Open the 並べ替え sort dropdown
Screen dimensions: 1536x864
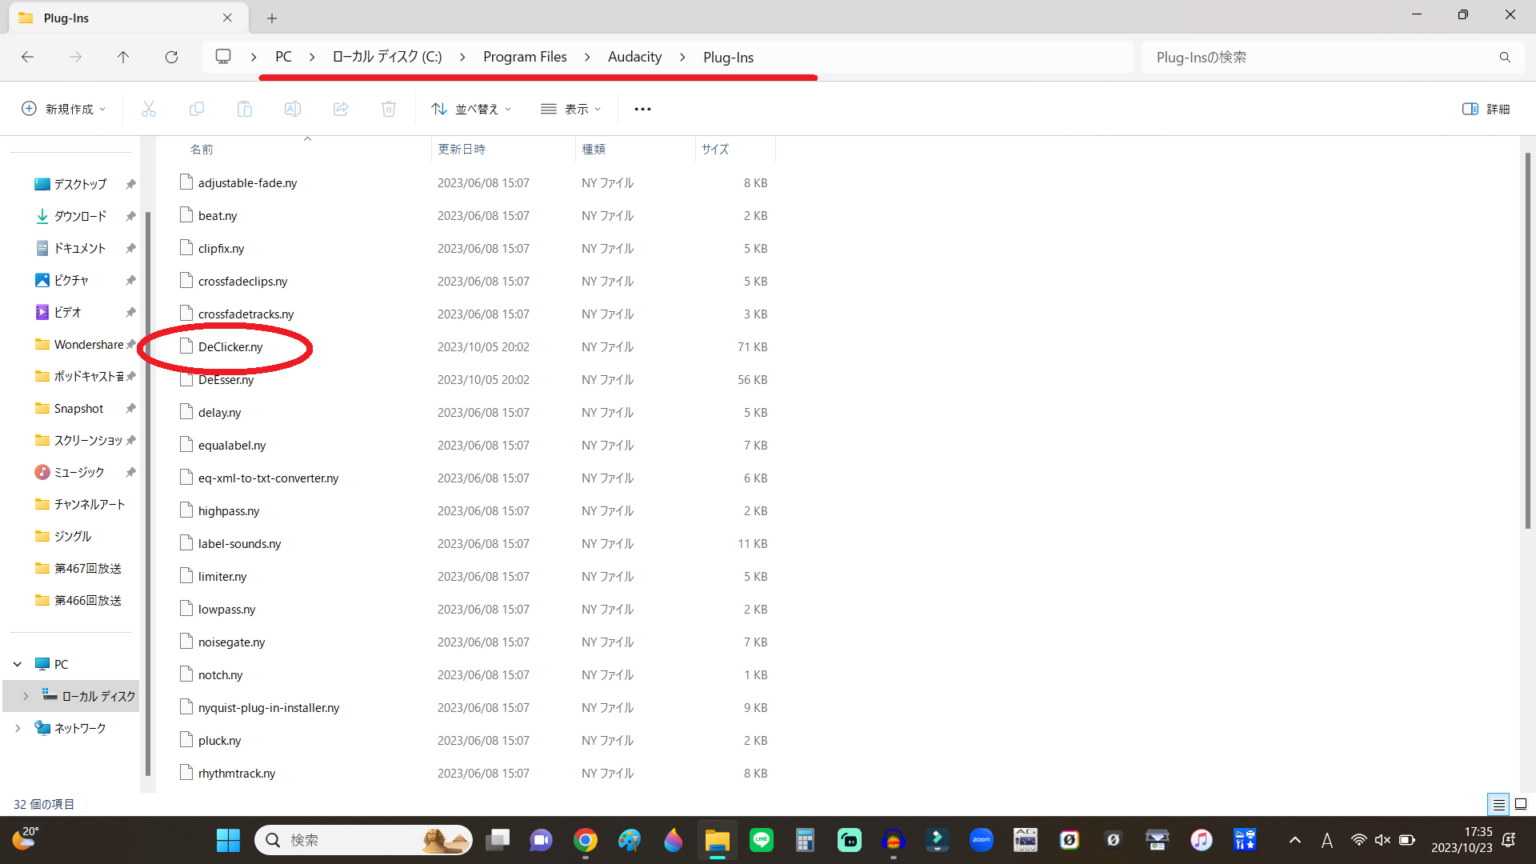(x=471, y=109)
